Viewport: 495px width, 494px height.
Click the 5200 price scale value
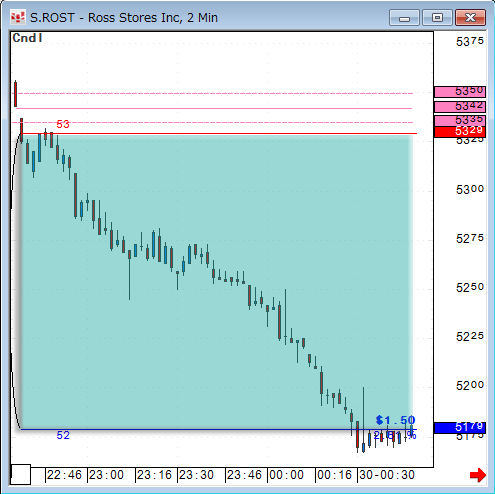(470, 386)
